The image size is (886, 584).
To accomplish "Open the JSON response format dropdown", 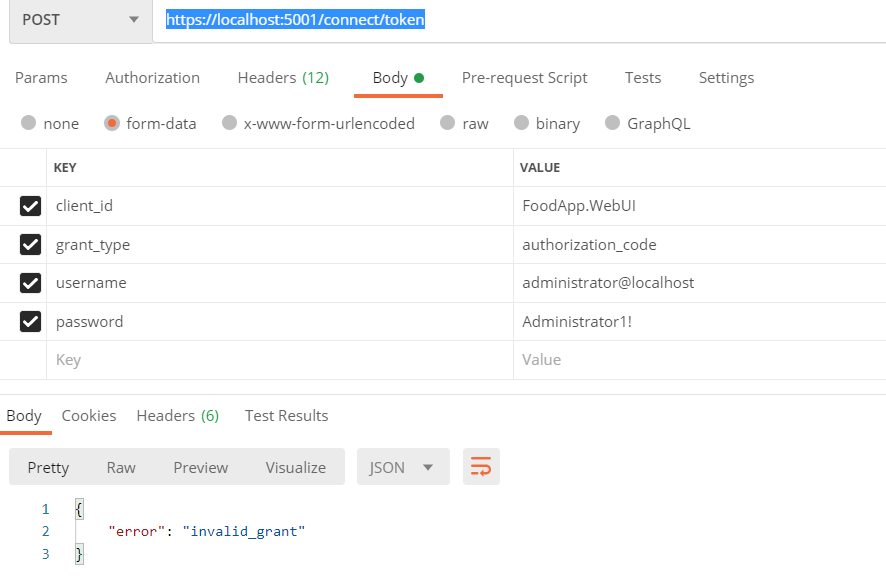I will [403, 466].
